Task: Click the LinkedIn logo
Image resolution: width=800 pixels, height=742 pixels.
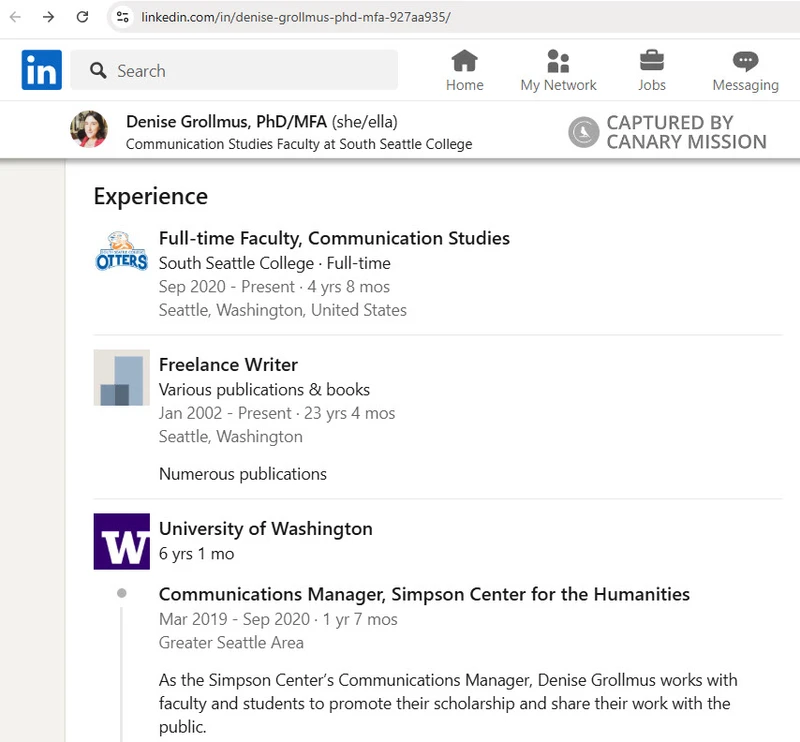Action: pos(41,70)
